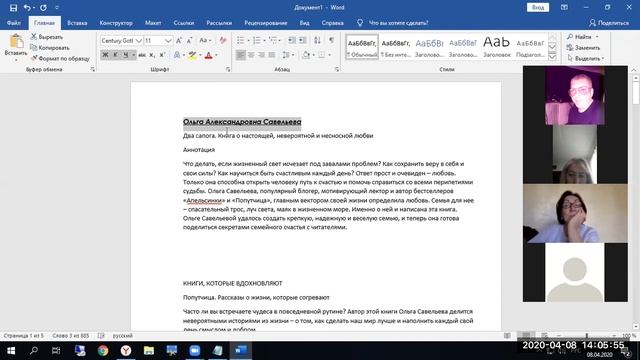Image resolution: width=640 pixels, height=360 pixels.
Task: Increase font size with the large A icon
Action: (179, 40)
